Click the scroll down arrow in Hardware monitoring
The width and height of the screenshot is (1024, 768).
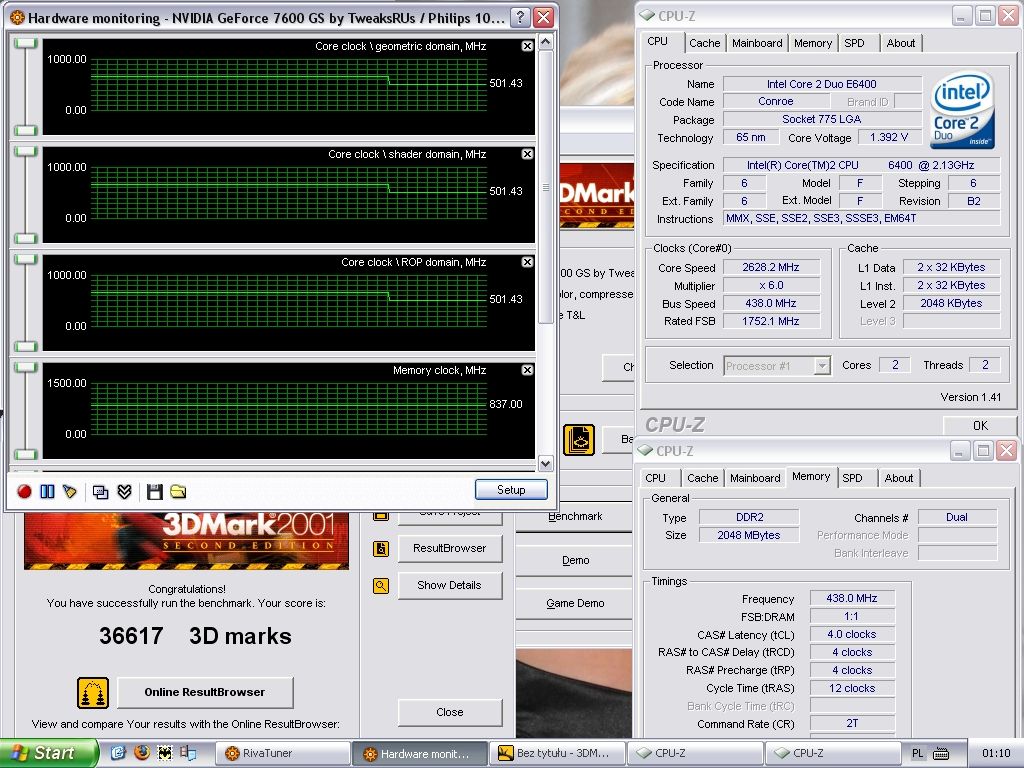(x=546, y=464)
